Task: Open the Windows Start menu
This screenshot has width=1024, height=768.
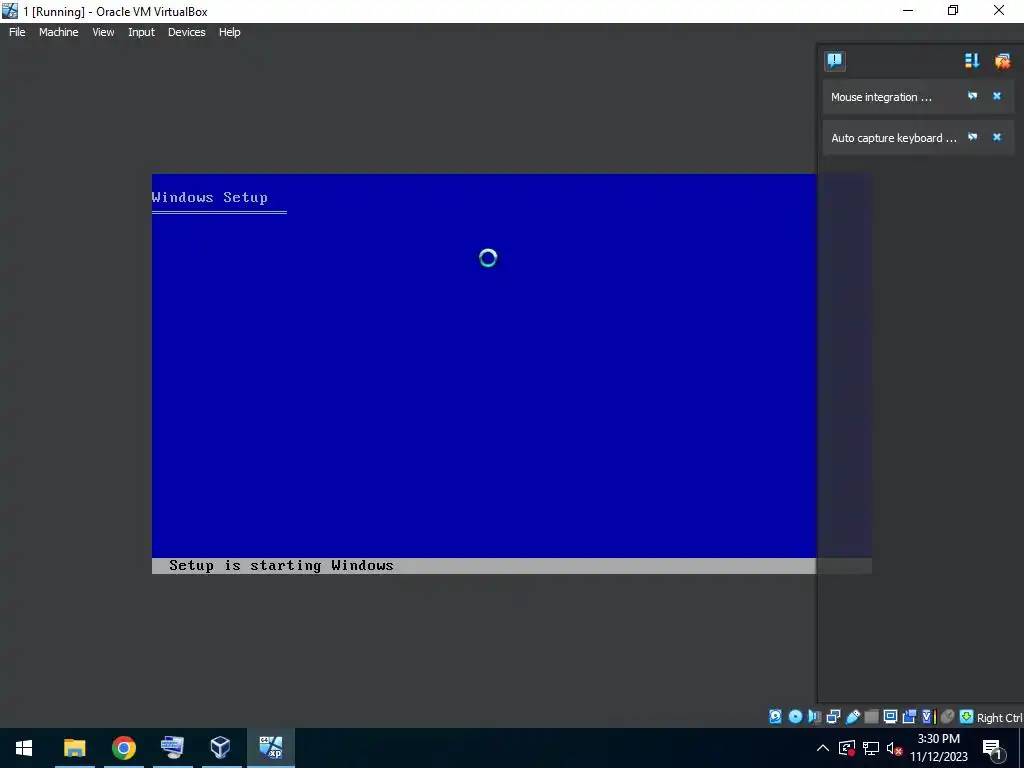Action: (24, 748)
